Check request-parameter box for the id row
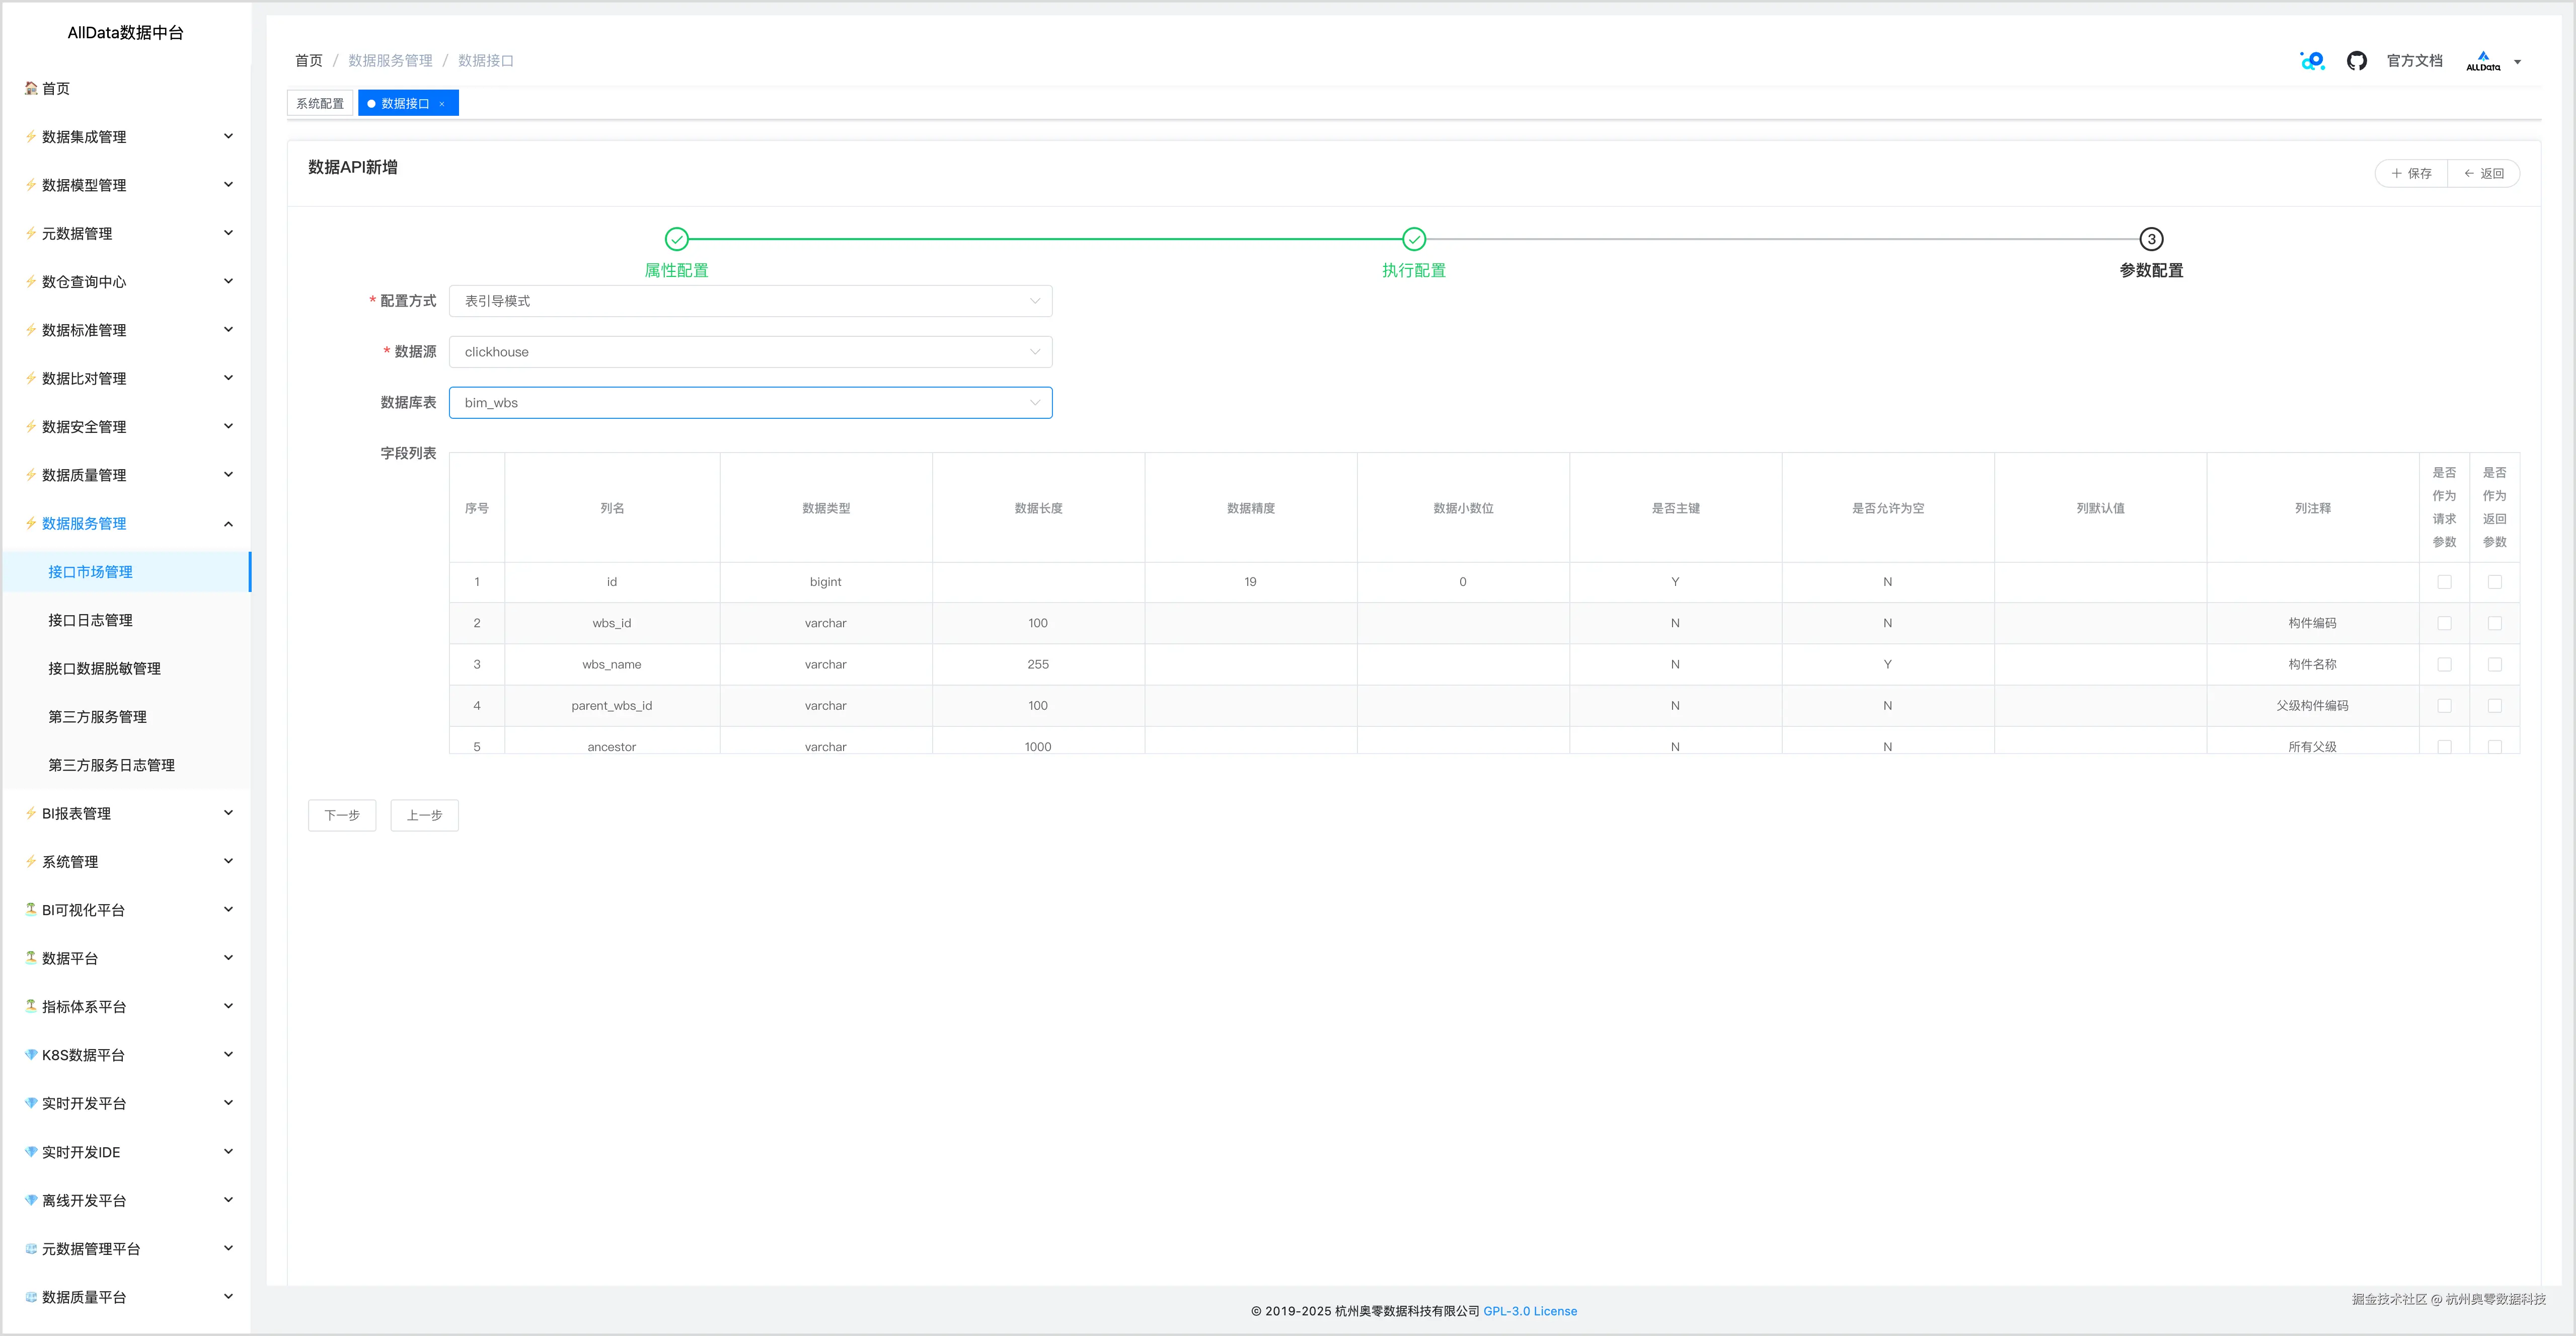 (2444, 582)
